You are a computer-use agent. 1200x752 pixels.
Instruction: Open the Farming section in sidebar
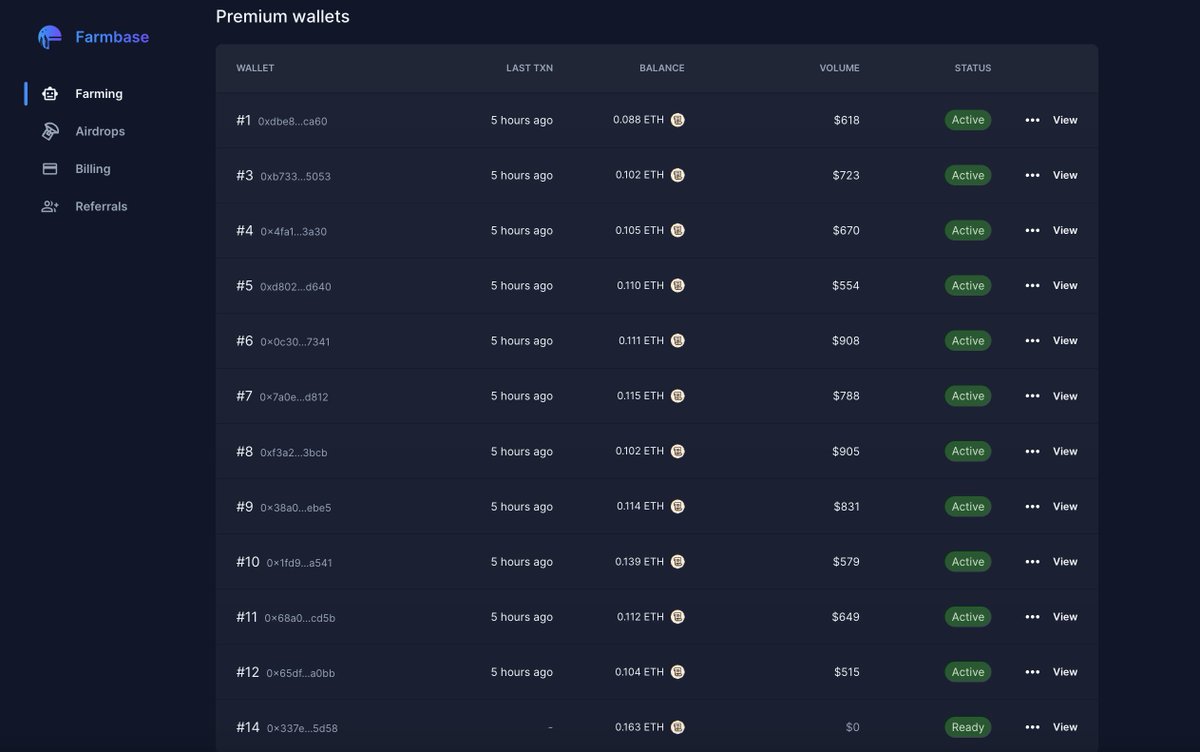coord(98,94)
